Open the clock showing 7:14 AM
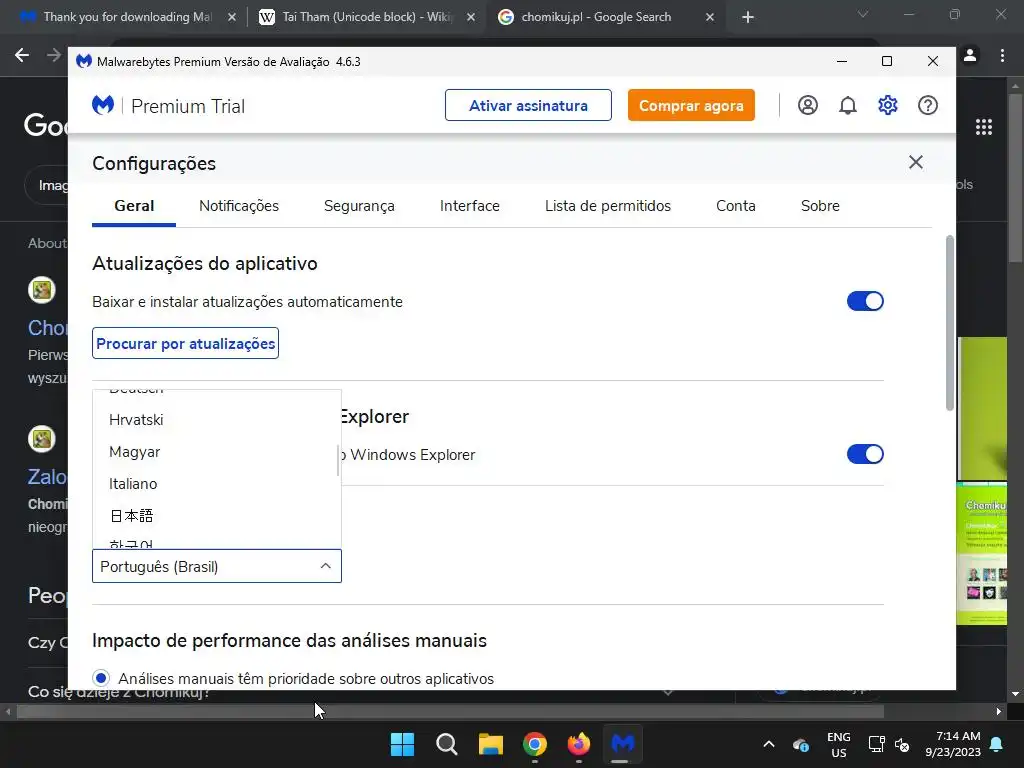The width and height of the screenshot is (1024, 768). (953, 744)
